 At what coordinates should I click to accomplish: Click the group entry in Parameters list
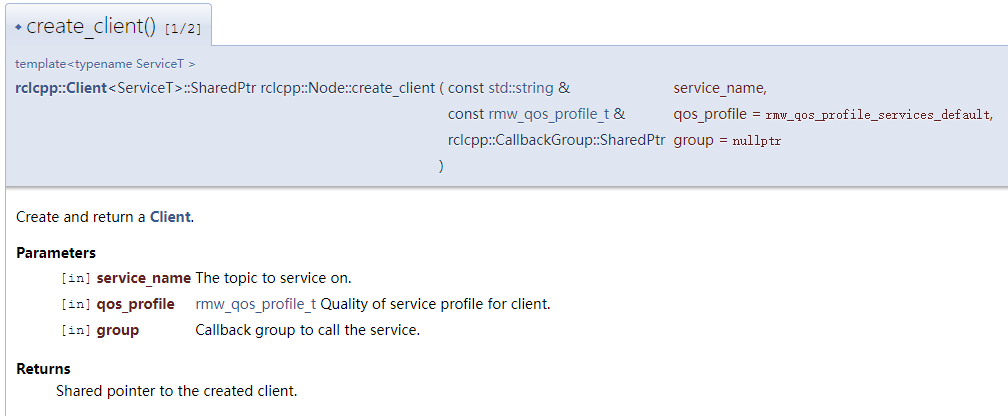tap(117, 330)
